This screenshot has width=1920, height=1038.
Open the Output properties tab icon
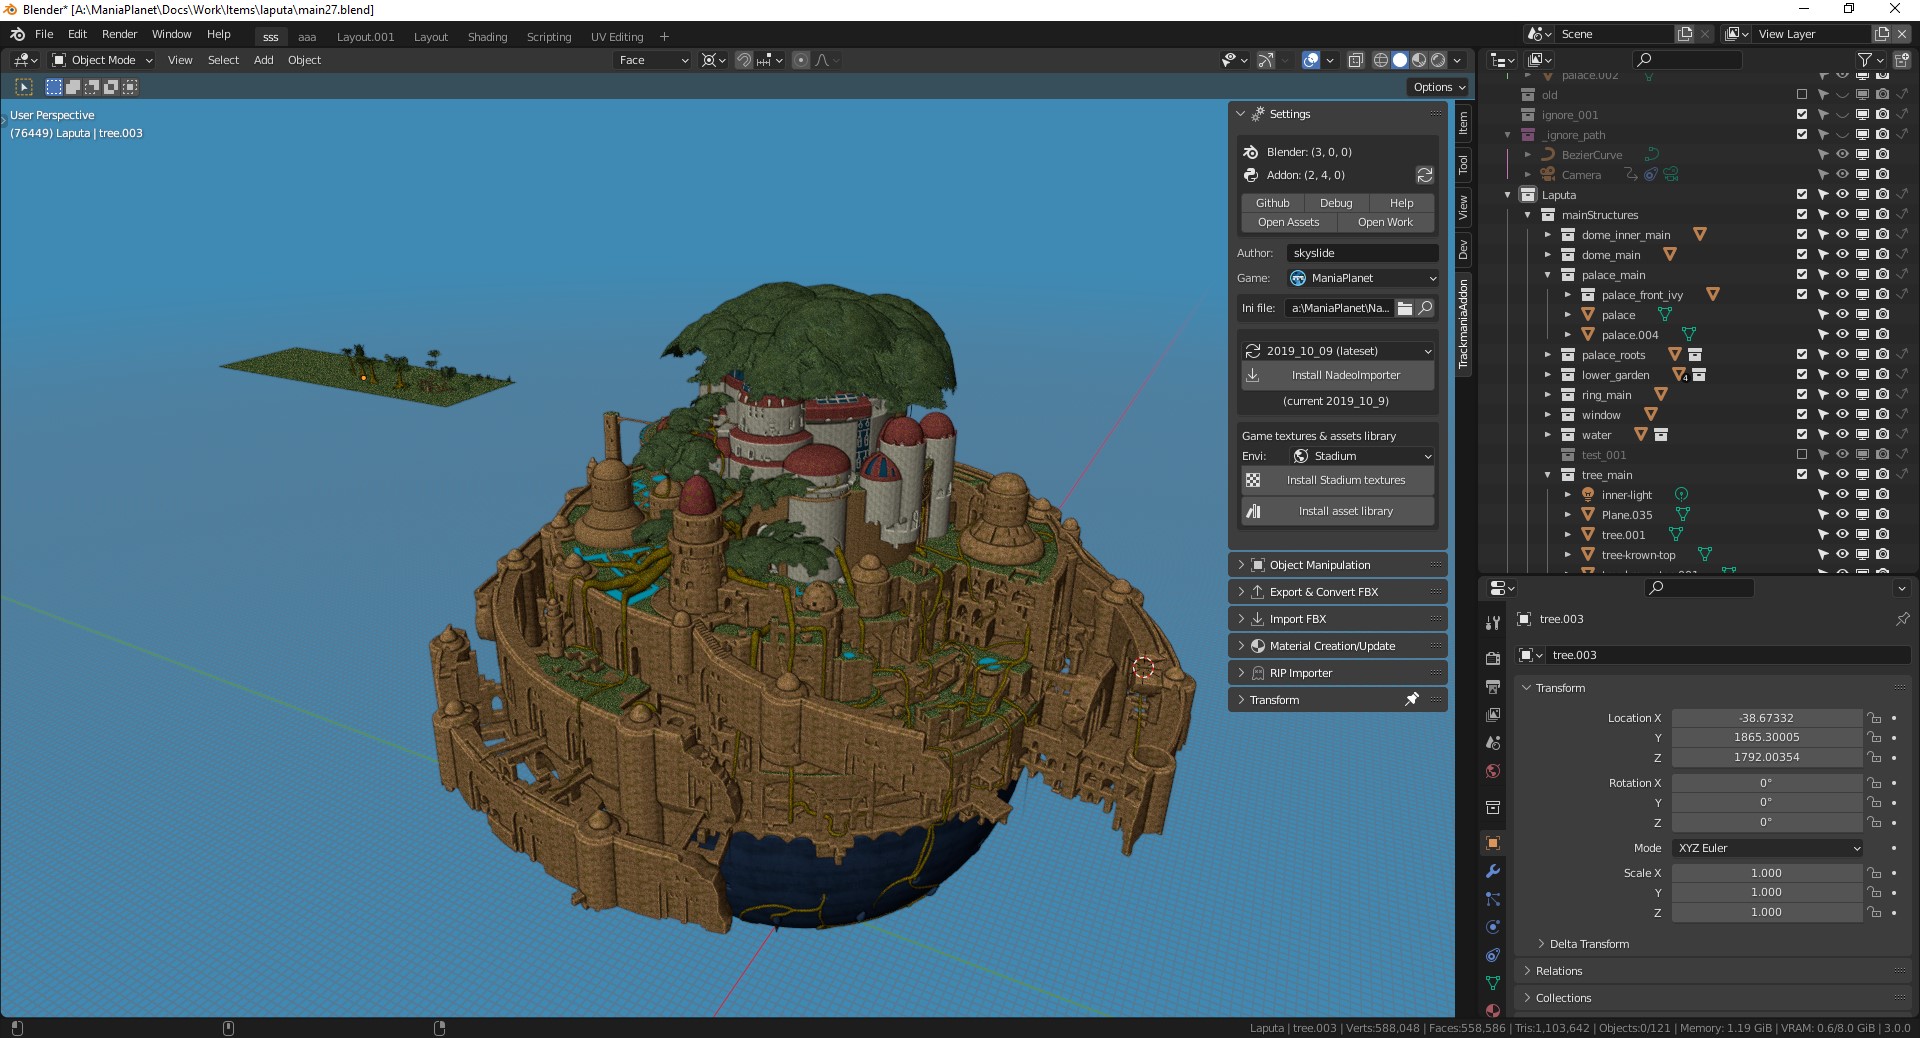pyautogui.click(x=1493, y=687)
